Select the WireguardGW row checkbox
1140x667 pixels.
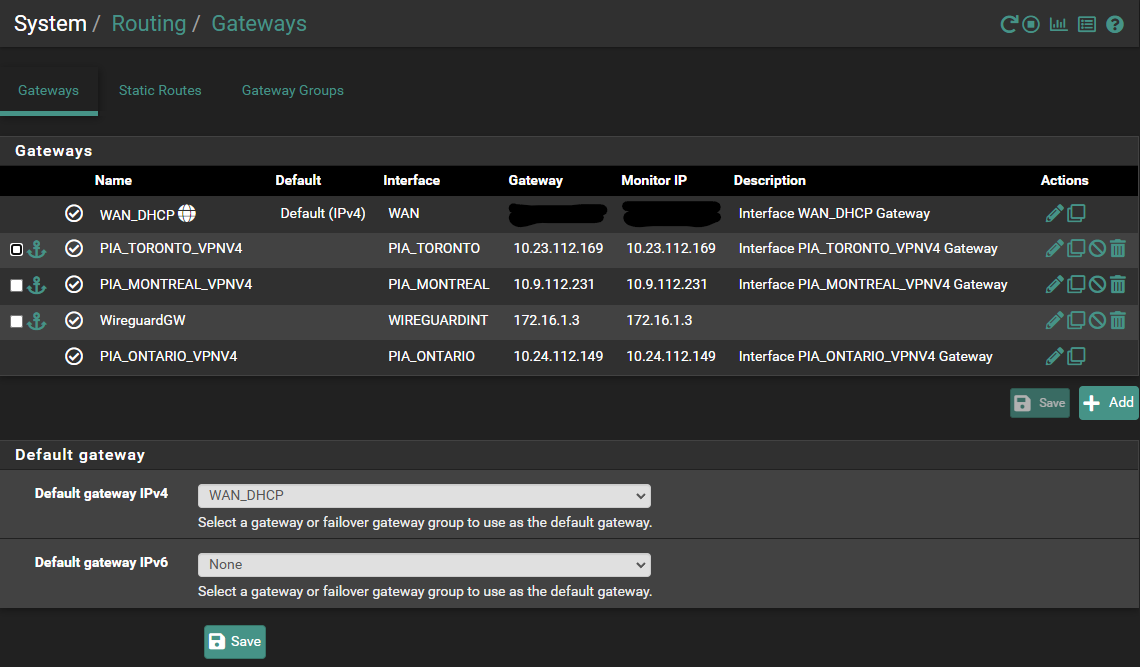tap(17, 321)
